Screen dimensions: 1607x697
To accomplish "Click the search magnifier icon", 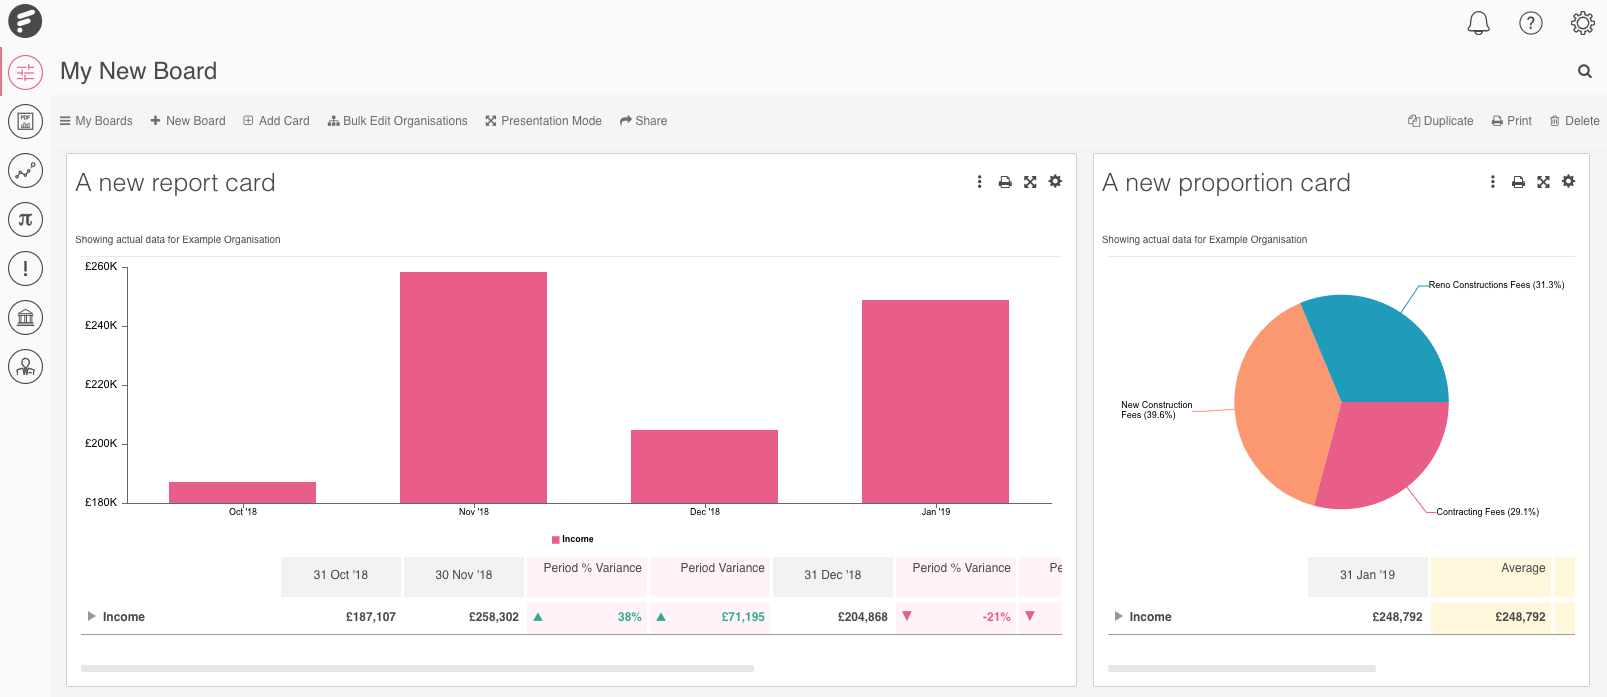I will pyautogui.click(x=1584, y=71).
